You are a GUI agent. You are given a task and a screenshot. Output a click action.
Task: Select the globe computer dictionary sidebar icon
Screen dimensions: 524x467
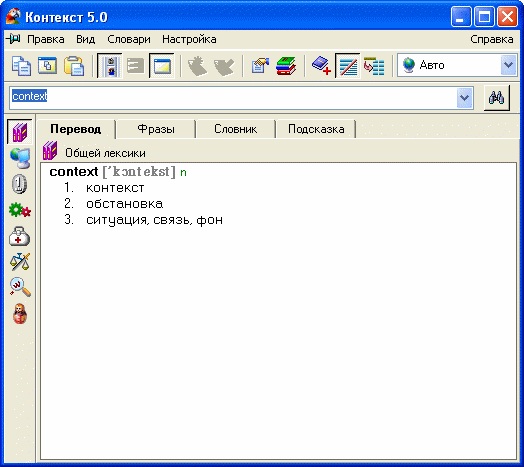tap(20, 158)
